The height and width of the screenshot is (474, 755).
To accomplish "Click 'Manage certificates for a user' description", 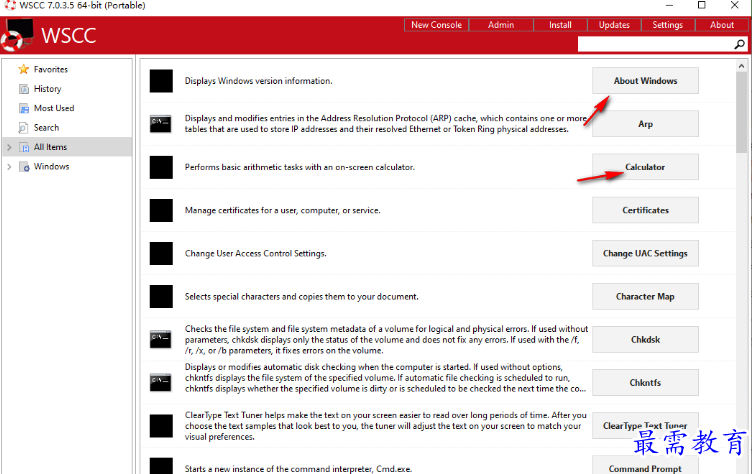I will [x=283, y=211].
